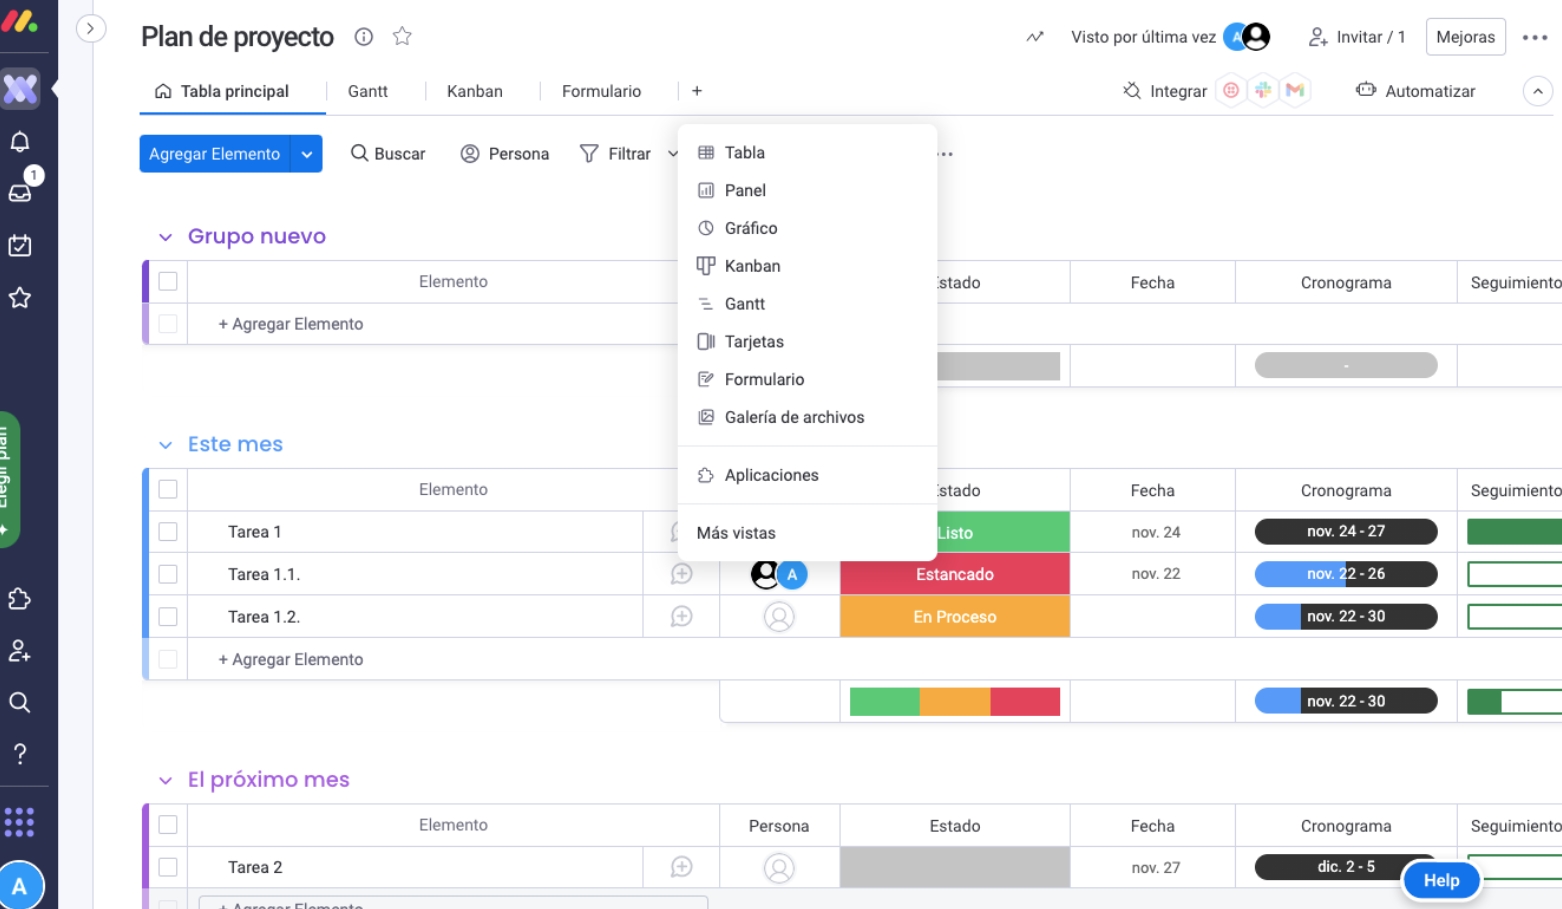Image resolution: width=1562 pixels, height=909 pixels.
Task: Collapse the Este mes group
Action: coord(165,445)
